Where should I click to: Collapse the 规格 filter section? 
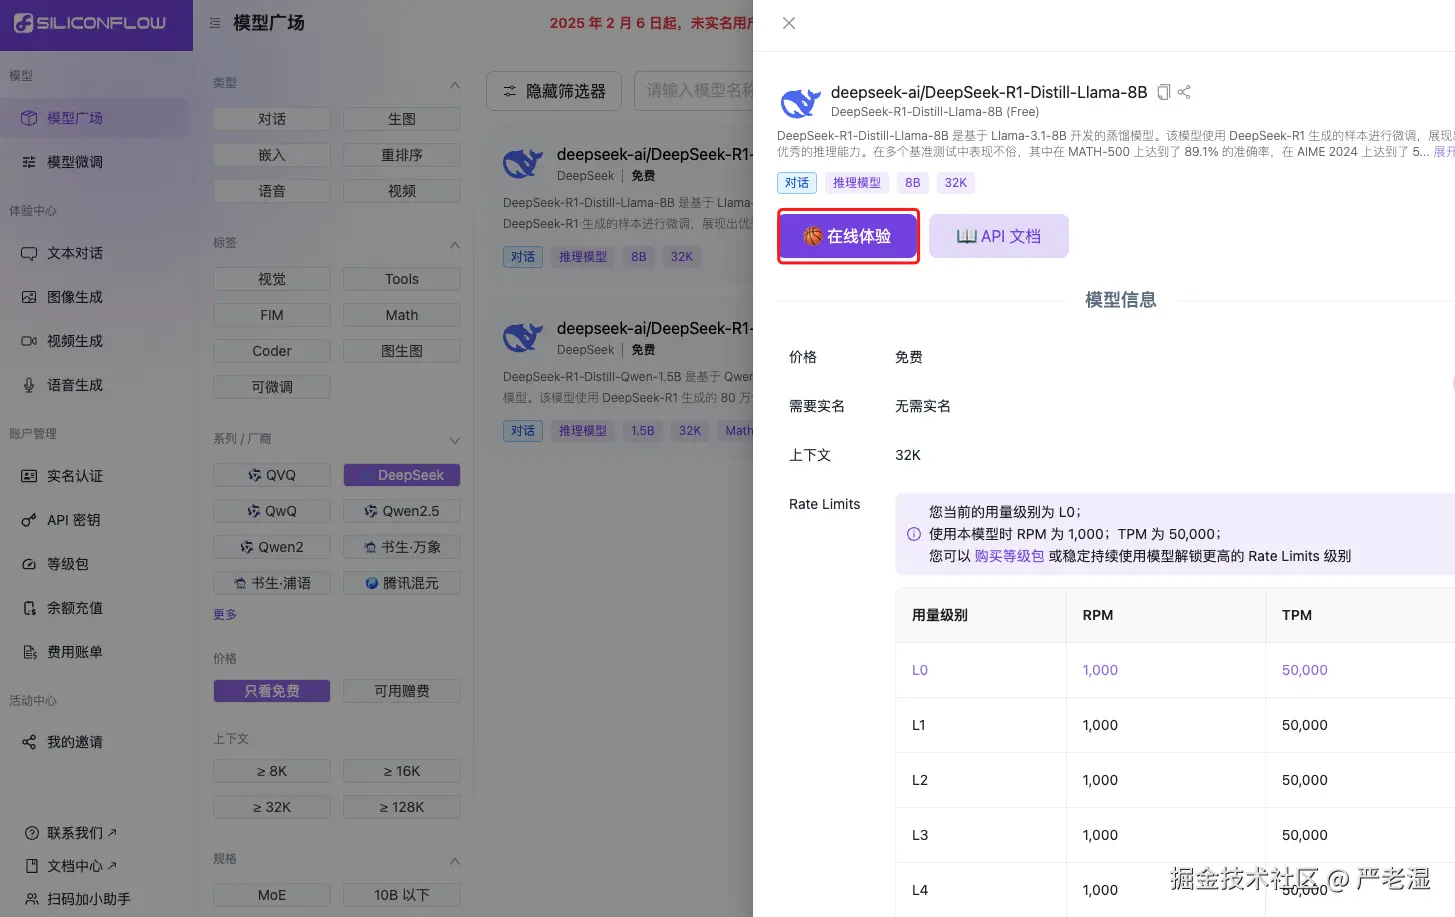click(x=455, y=860)
